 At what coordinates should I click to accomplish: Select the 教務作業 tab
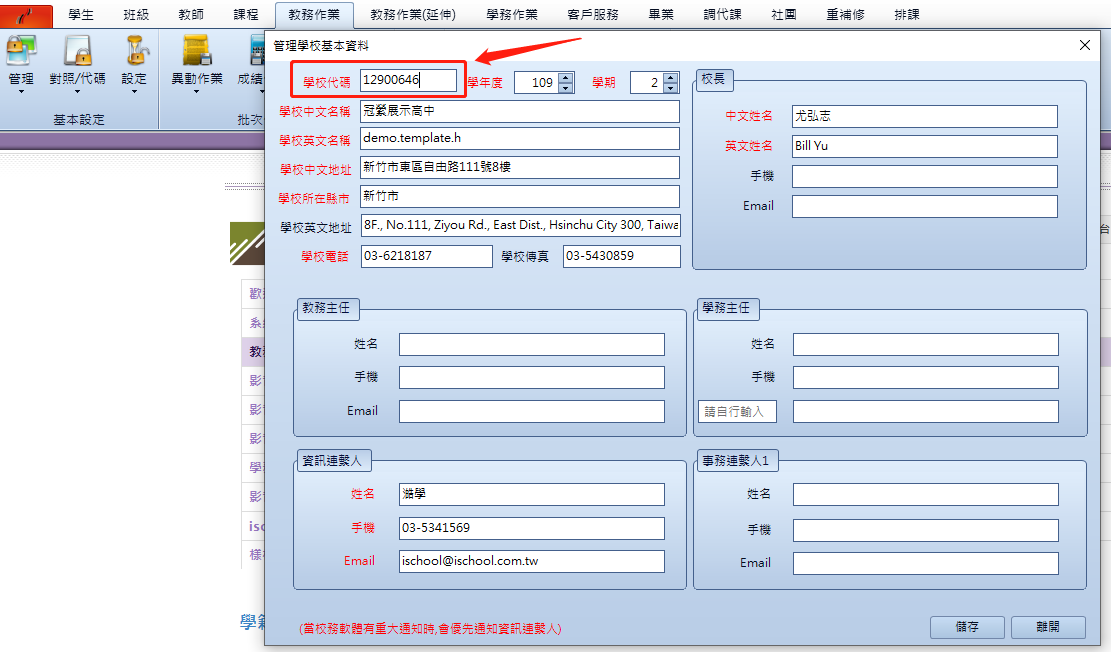tap(314, 15)
